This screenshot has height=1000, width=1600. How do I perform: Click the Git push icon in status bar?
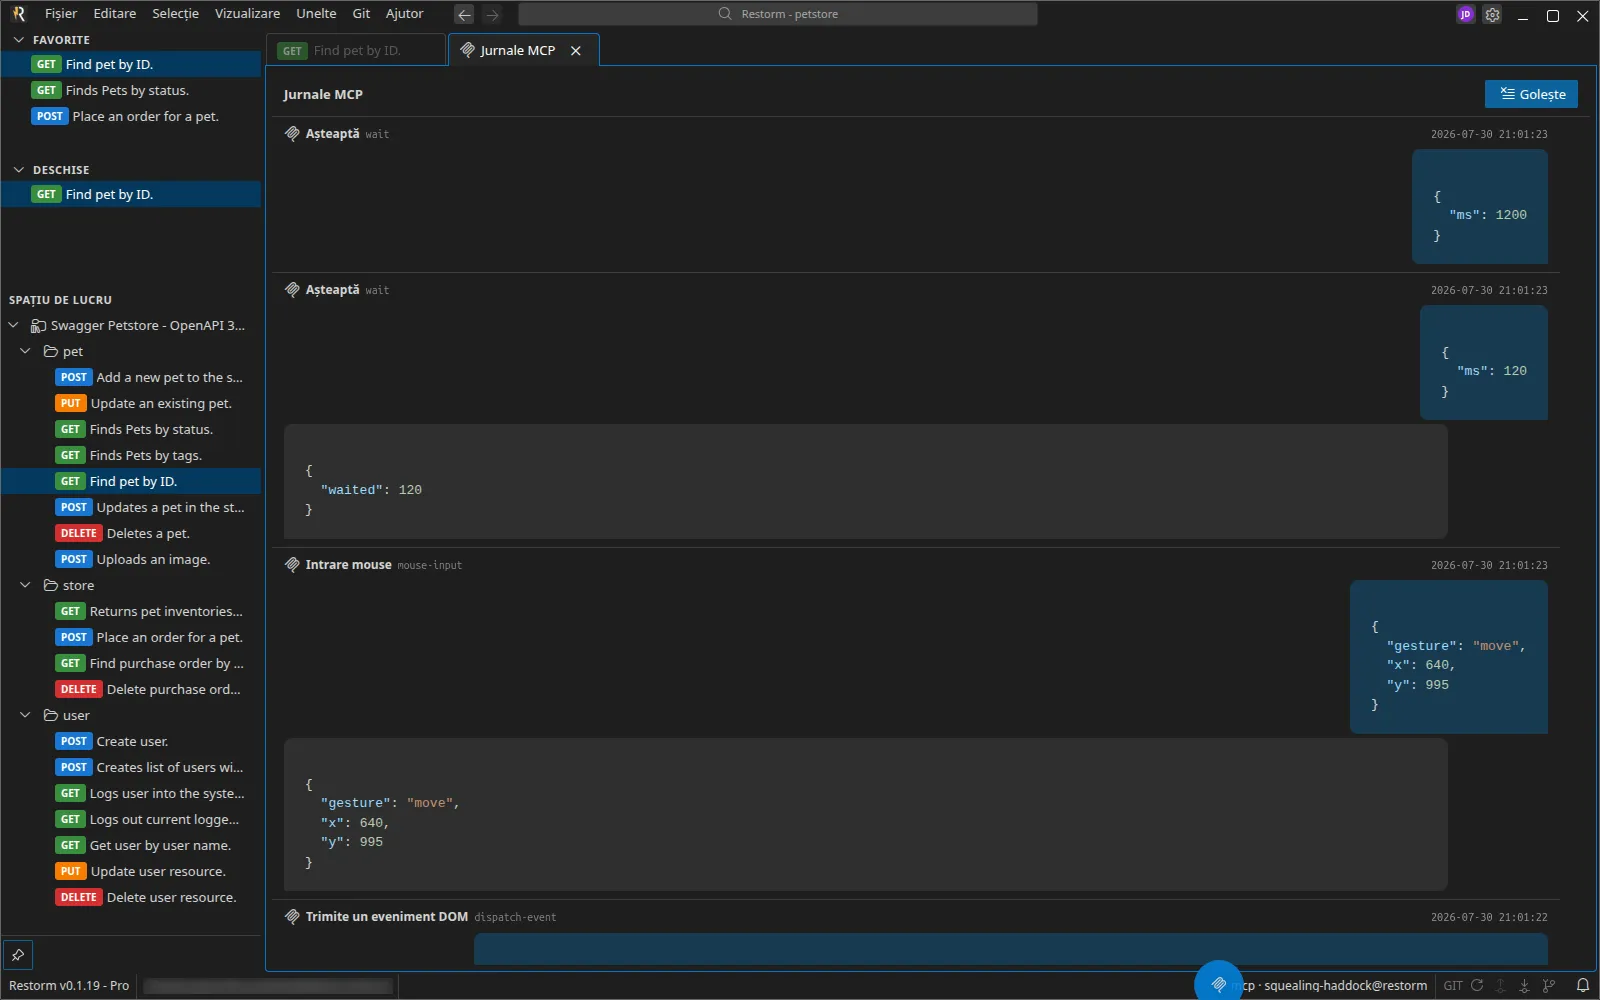coord(1501,985)
